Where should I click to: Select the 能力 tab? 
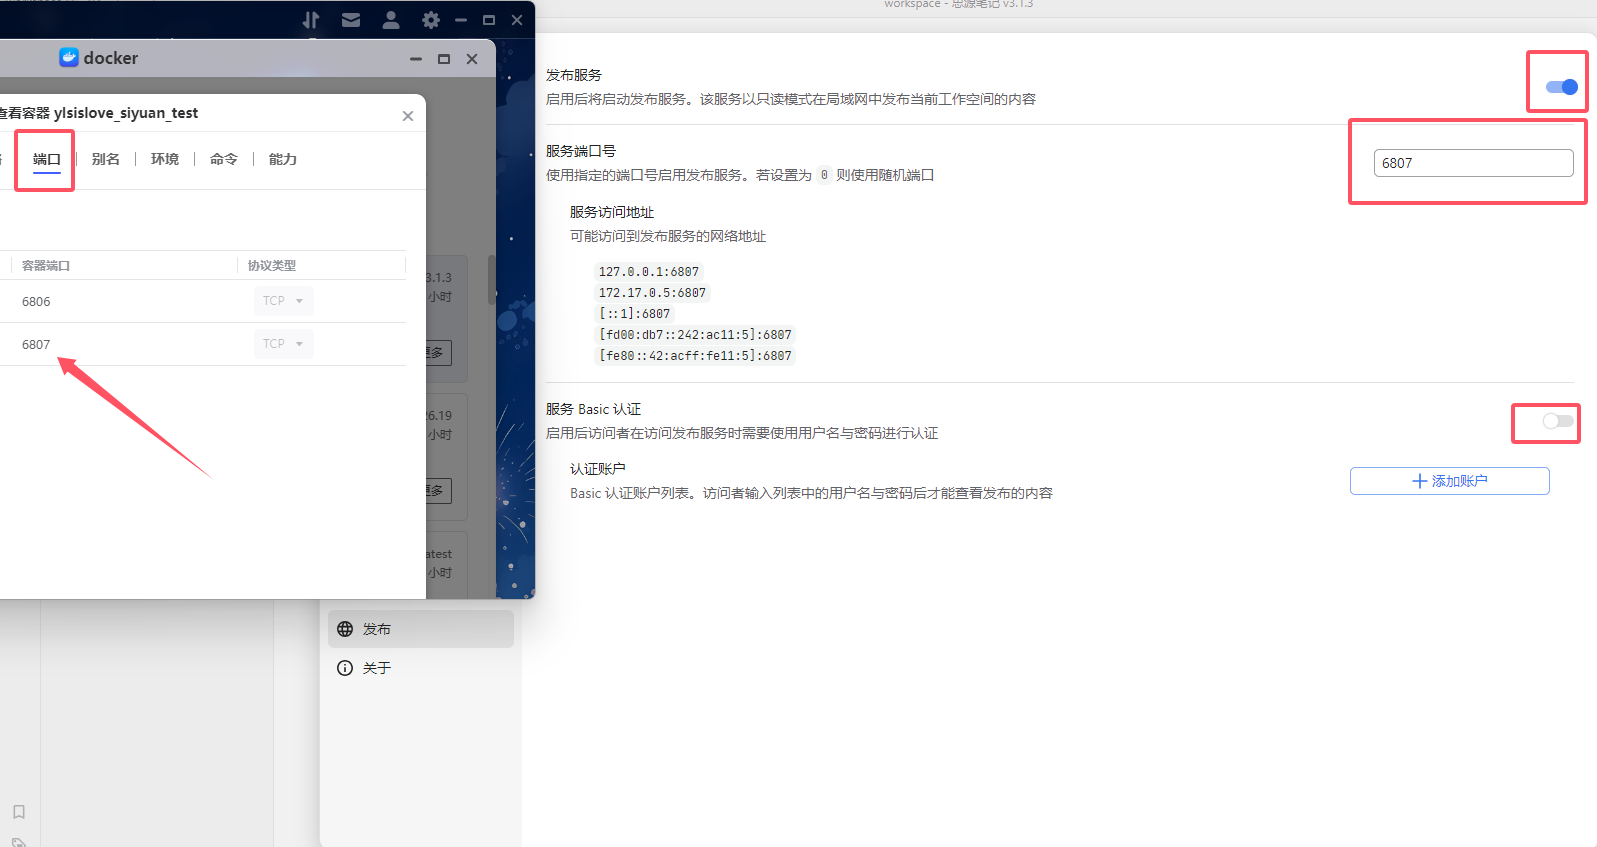point(283,159)
